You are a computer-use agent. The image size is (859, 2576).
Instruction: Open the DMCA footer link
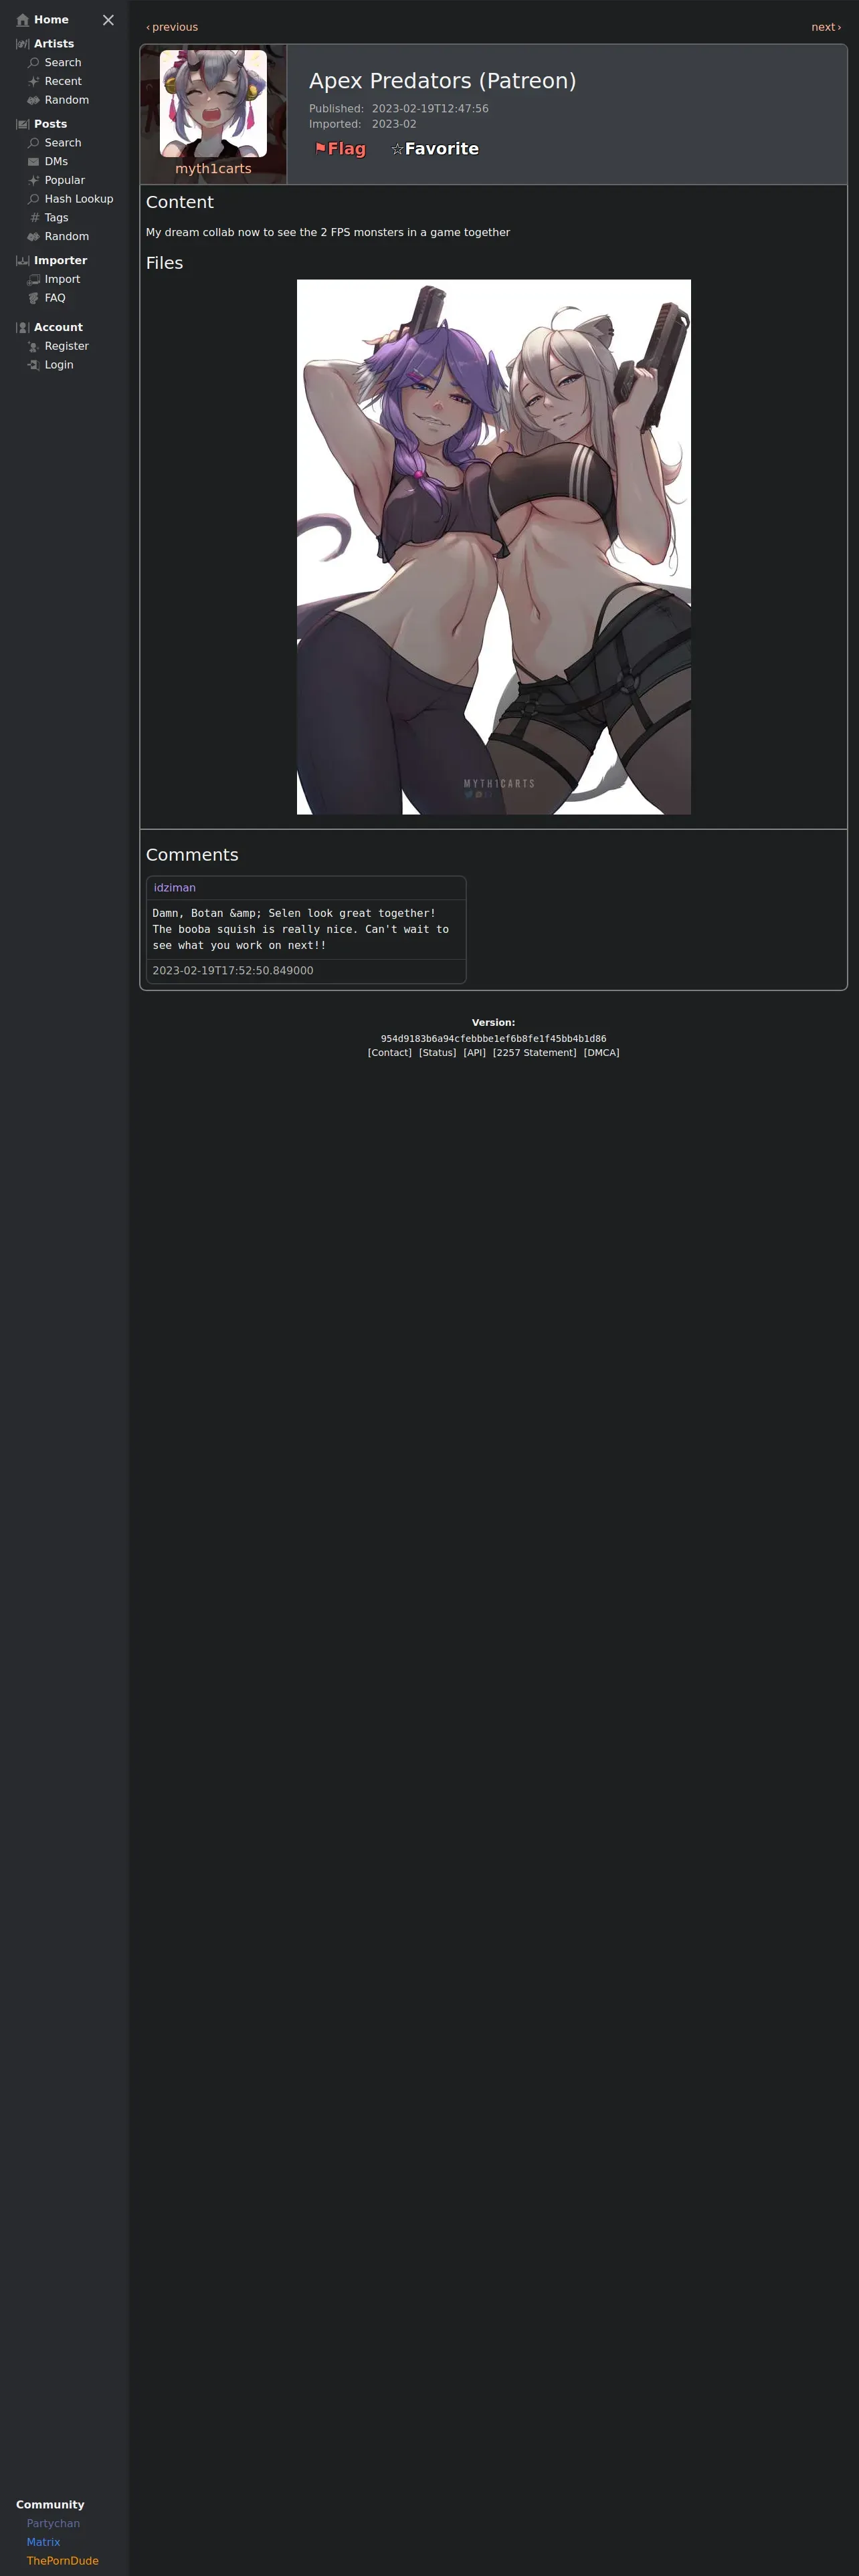pyautogui.click(x=601, y=1053)
